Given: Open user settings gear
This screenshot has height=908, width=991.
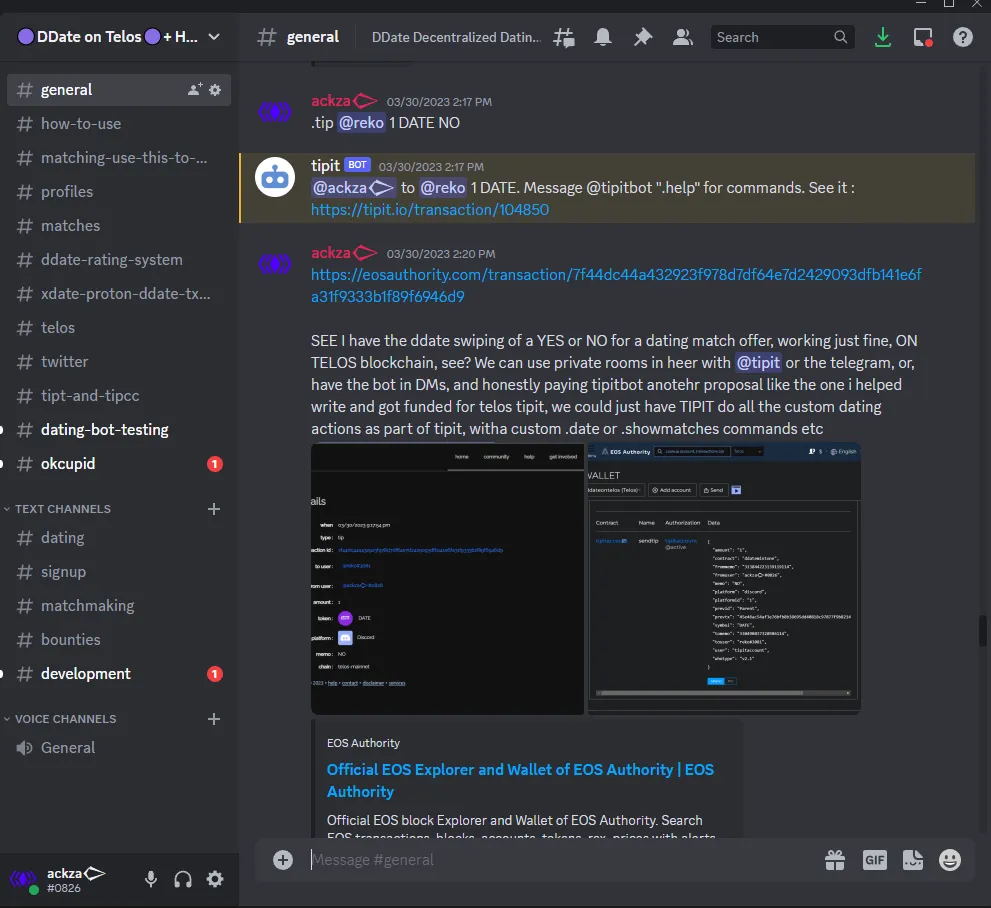Looking at the screenshot, I should (215, 879).
